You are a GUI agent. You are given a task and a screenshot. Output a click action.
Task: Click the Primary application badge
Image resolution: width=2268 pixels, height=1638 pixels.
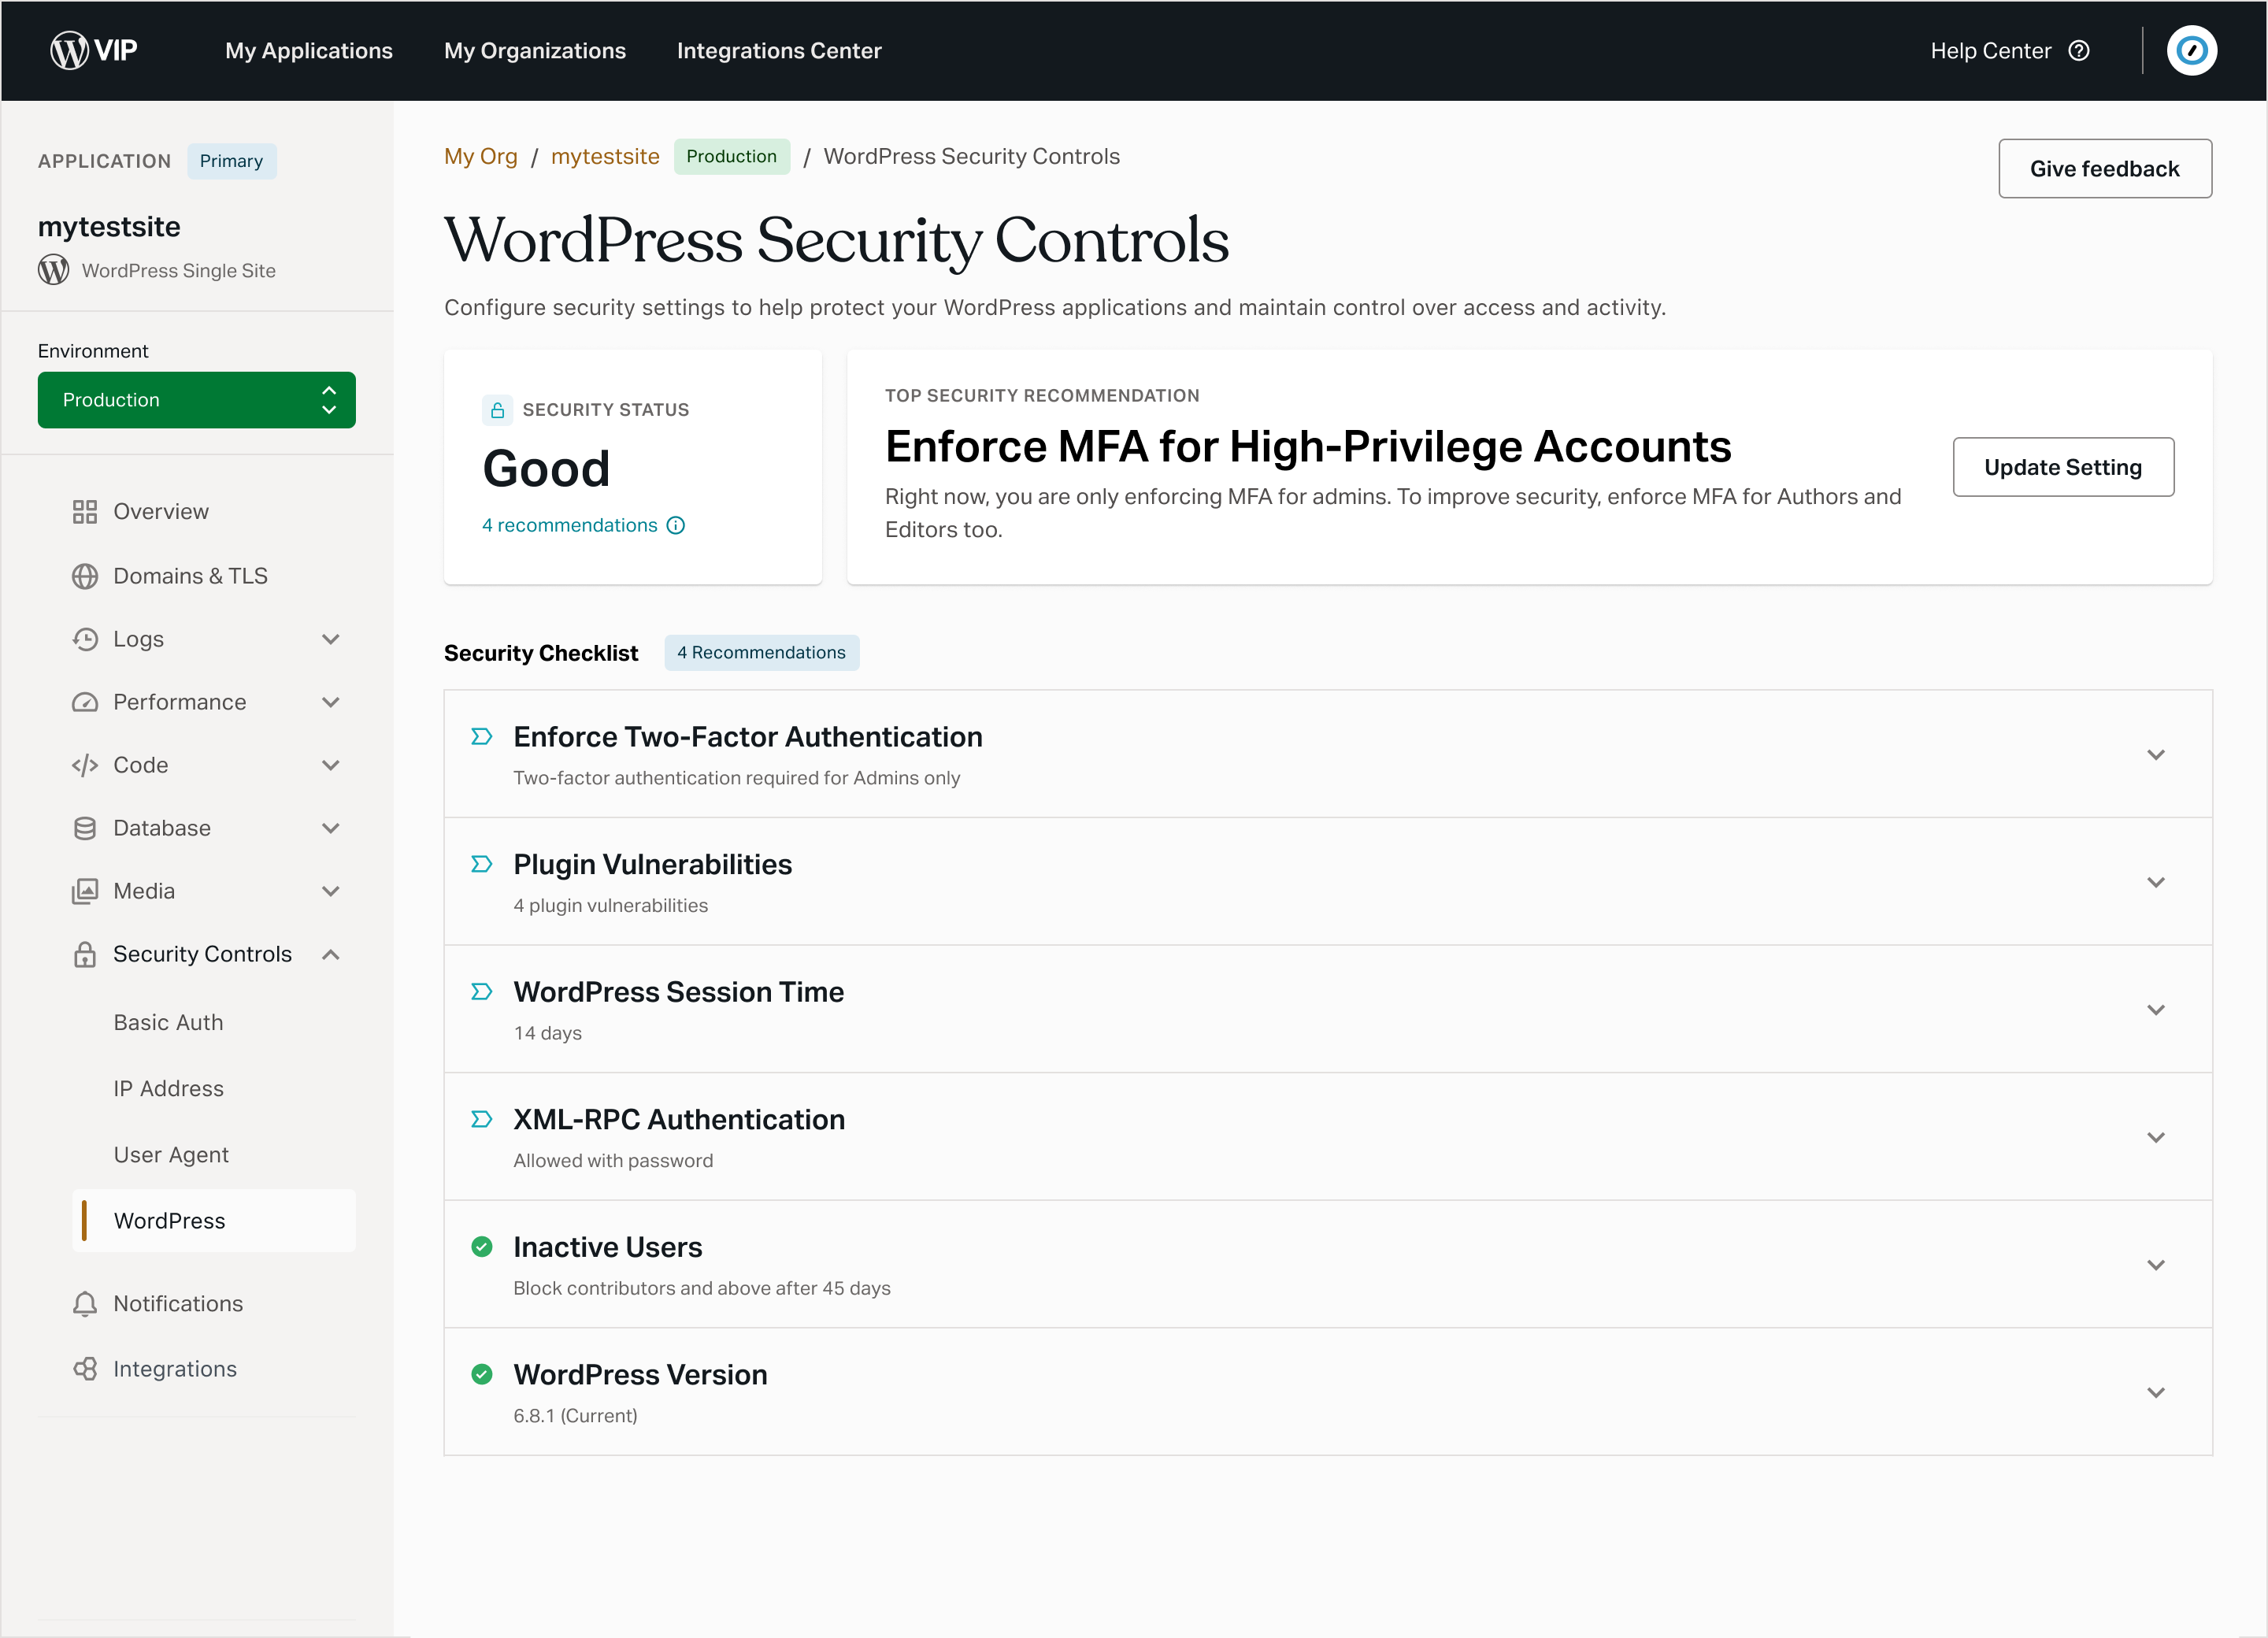231,161
